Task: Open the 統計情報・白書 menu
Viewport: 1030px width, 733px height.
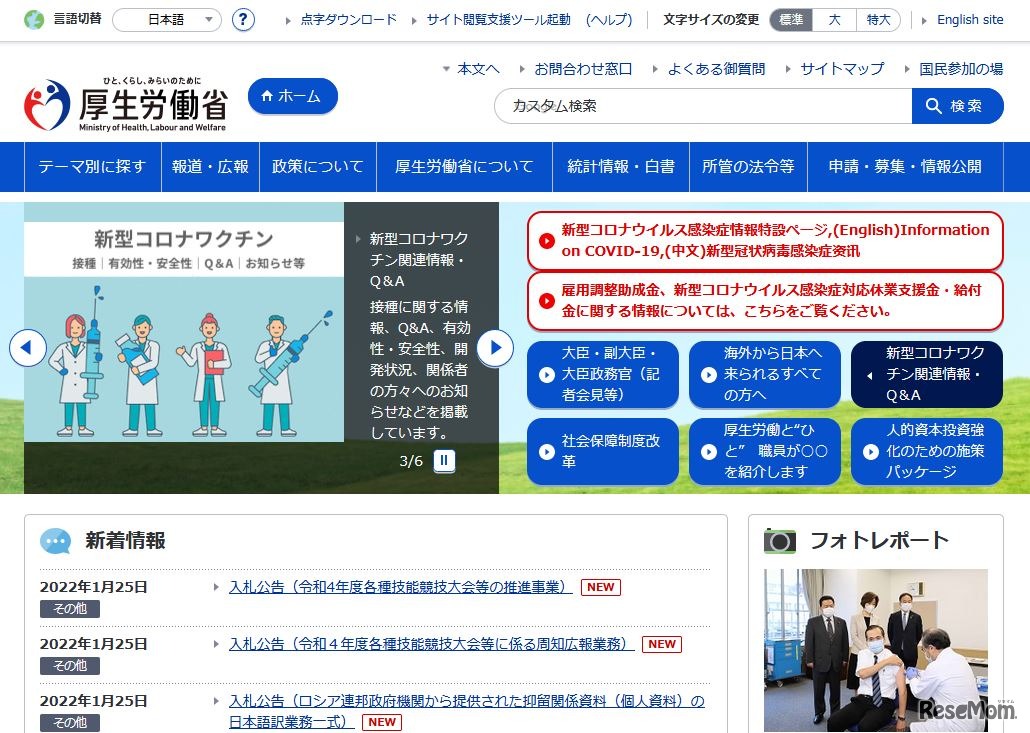Action: (620, 167)
